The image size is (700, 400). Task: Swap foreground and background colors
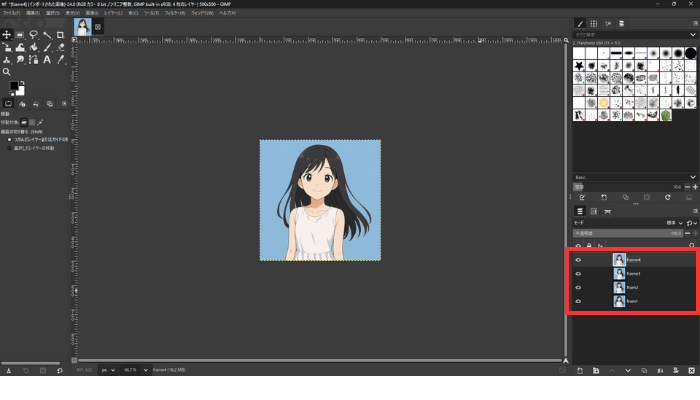click(x=22, y=83)
